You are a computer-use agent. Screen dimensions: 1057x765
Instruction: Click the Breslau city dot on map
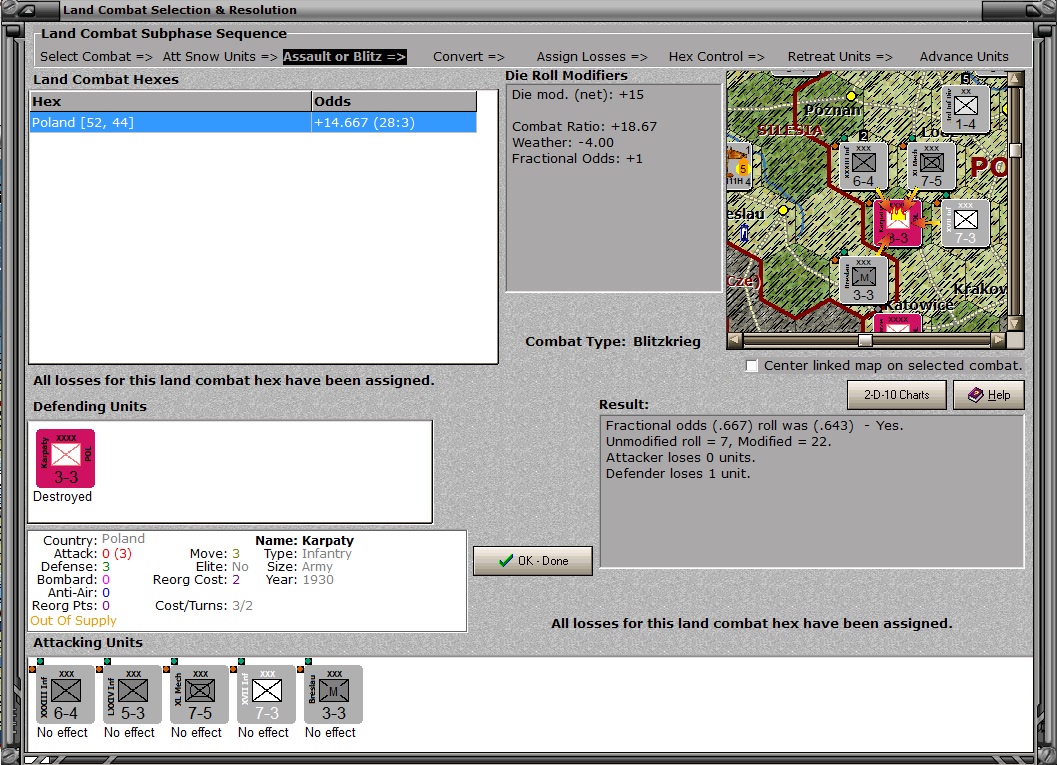click(x=783, y=210)
